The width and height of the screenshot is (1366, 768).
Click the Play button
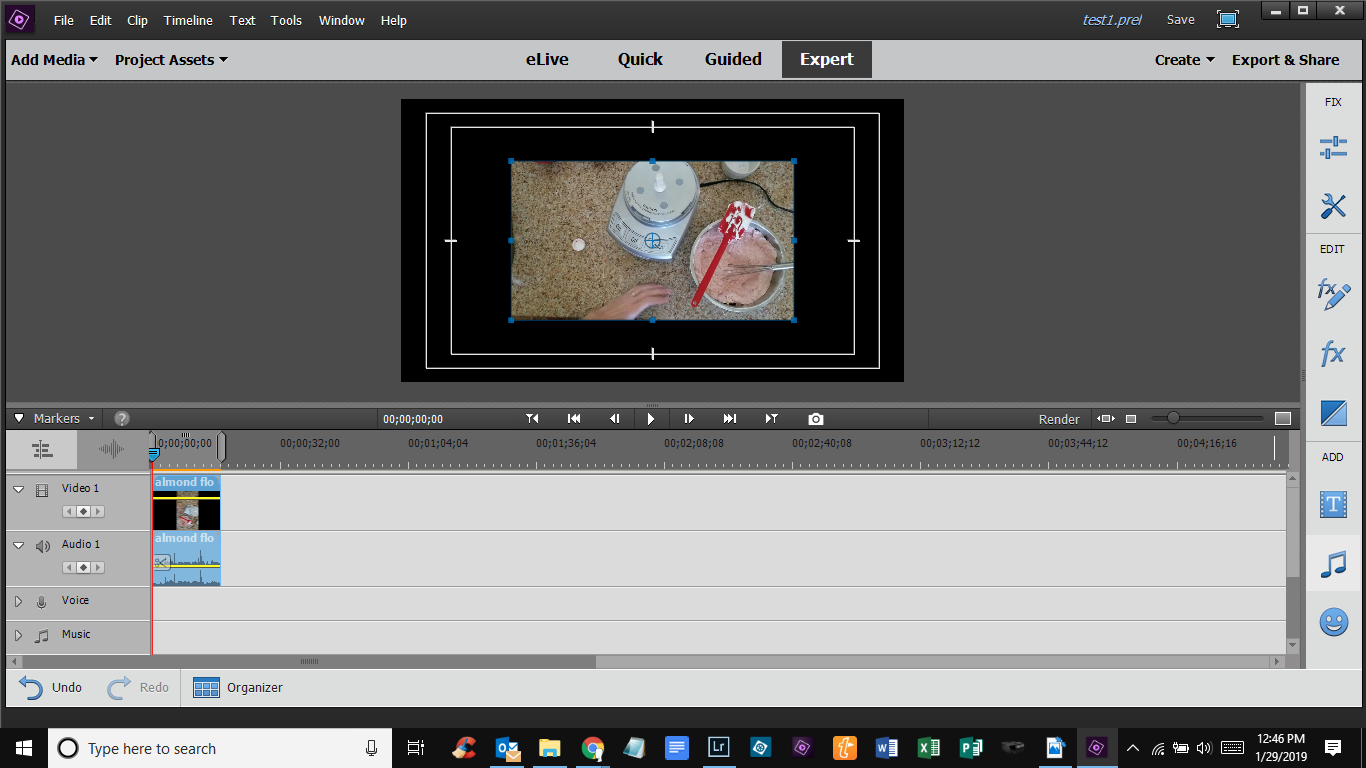(x=651, y=419)
